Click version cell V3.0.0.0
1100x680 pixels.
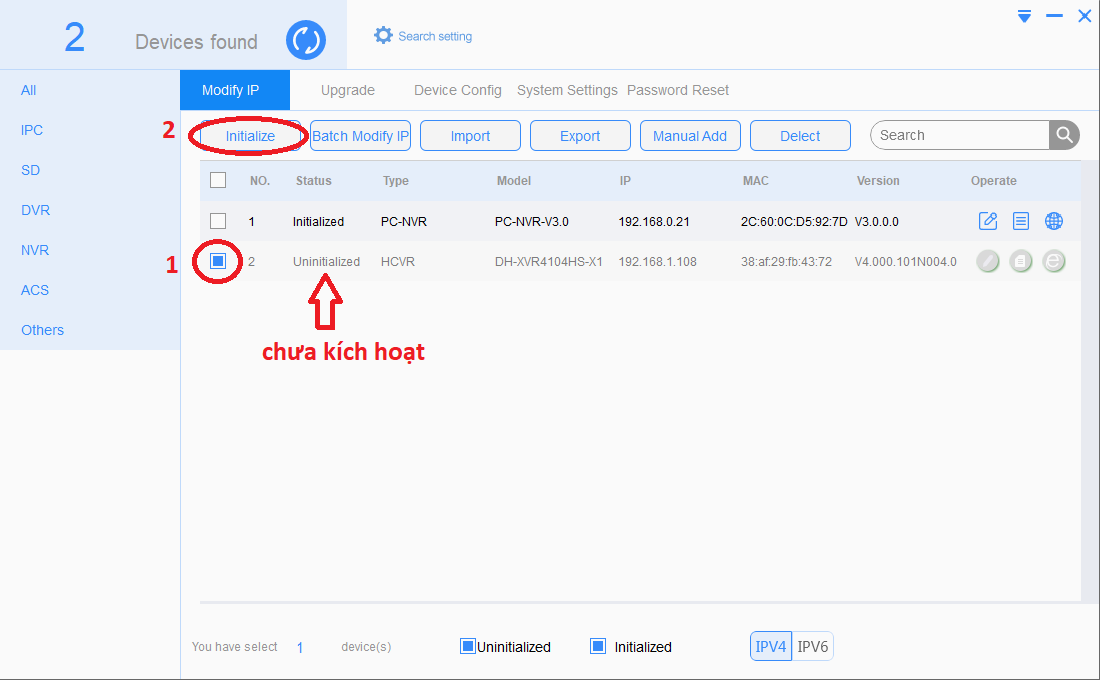(876, 222)
